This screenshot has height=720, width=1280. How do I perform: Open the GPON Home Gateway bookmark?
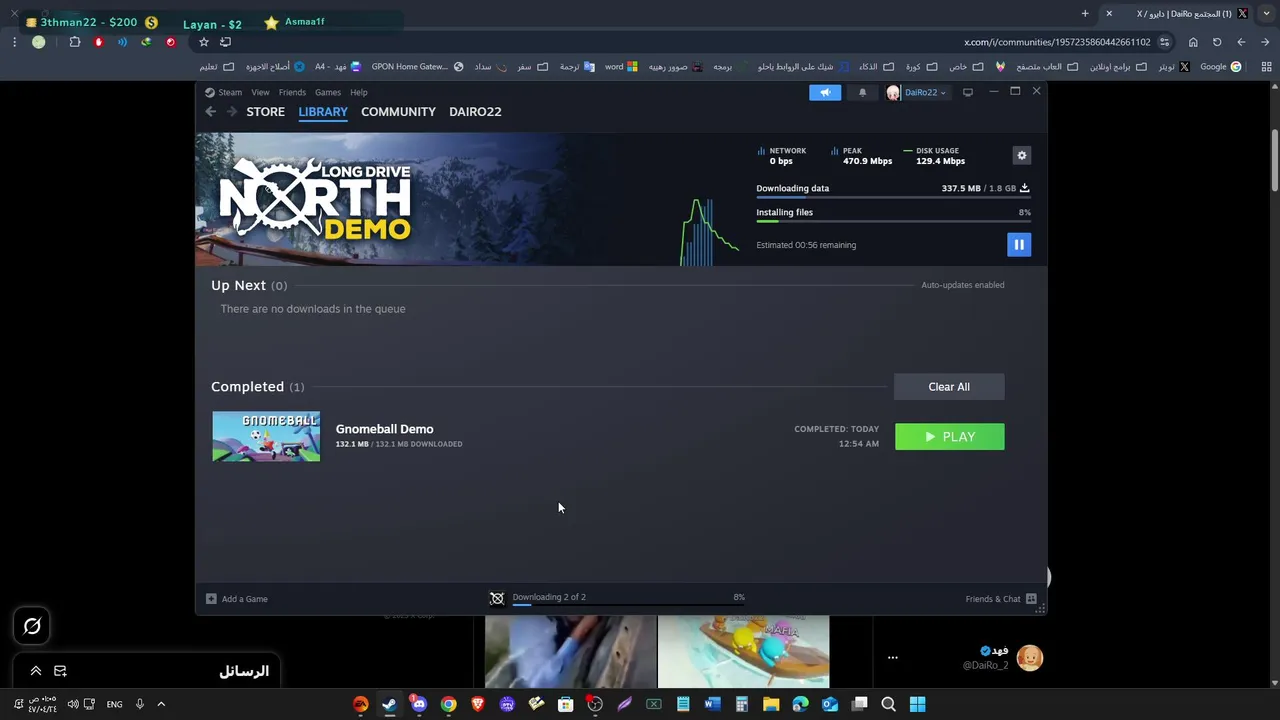point(417,67)
